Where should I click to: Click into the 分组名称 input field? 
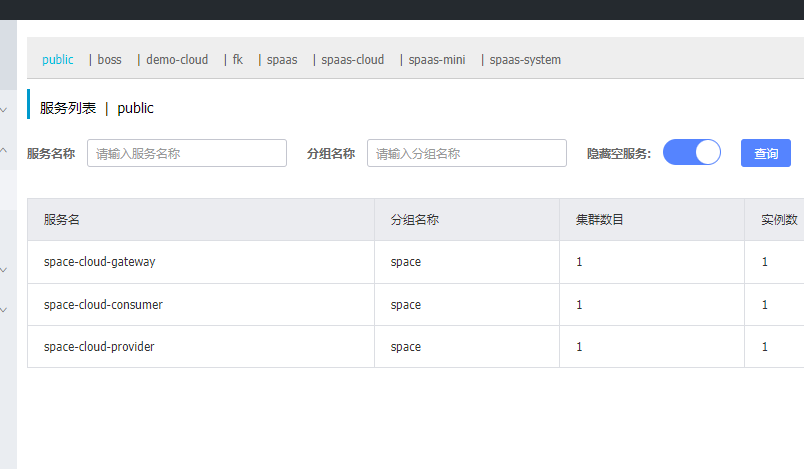(467, 154)
